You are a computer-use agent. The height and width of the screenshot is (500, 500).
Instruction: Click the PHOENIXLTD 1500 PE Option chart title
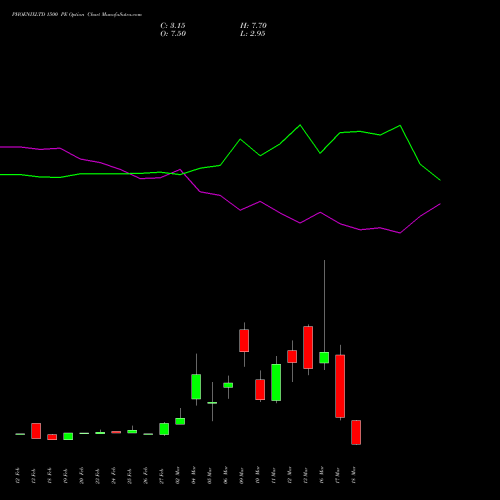[77, 15]
